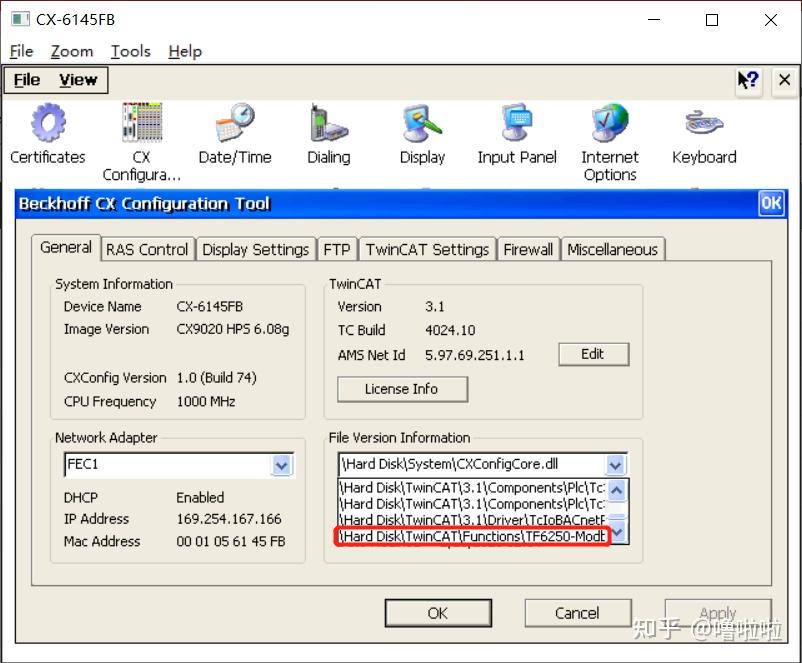Open the CX Configuration icon
The image size is (802, 663).
pos(142,142)
